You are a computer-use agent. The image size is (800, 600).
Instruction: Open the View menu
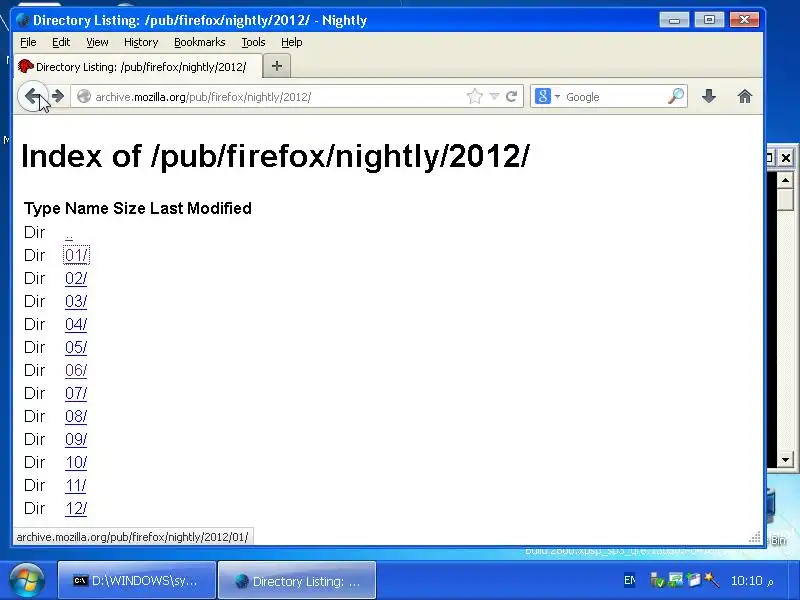tap(97, 42)
